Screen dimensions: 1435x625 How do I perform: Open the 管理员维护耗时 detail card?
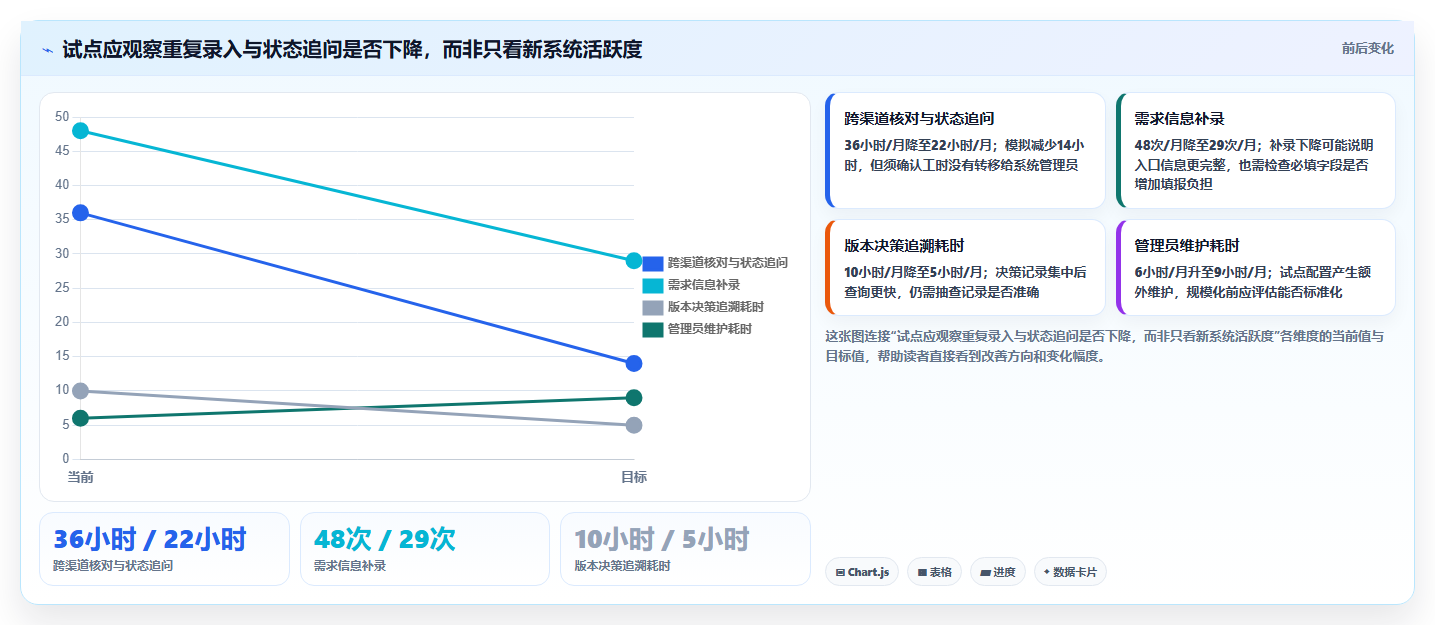coord(1255,268)
